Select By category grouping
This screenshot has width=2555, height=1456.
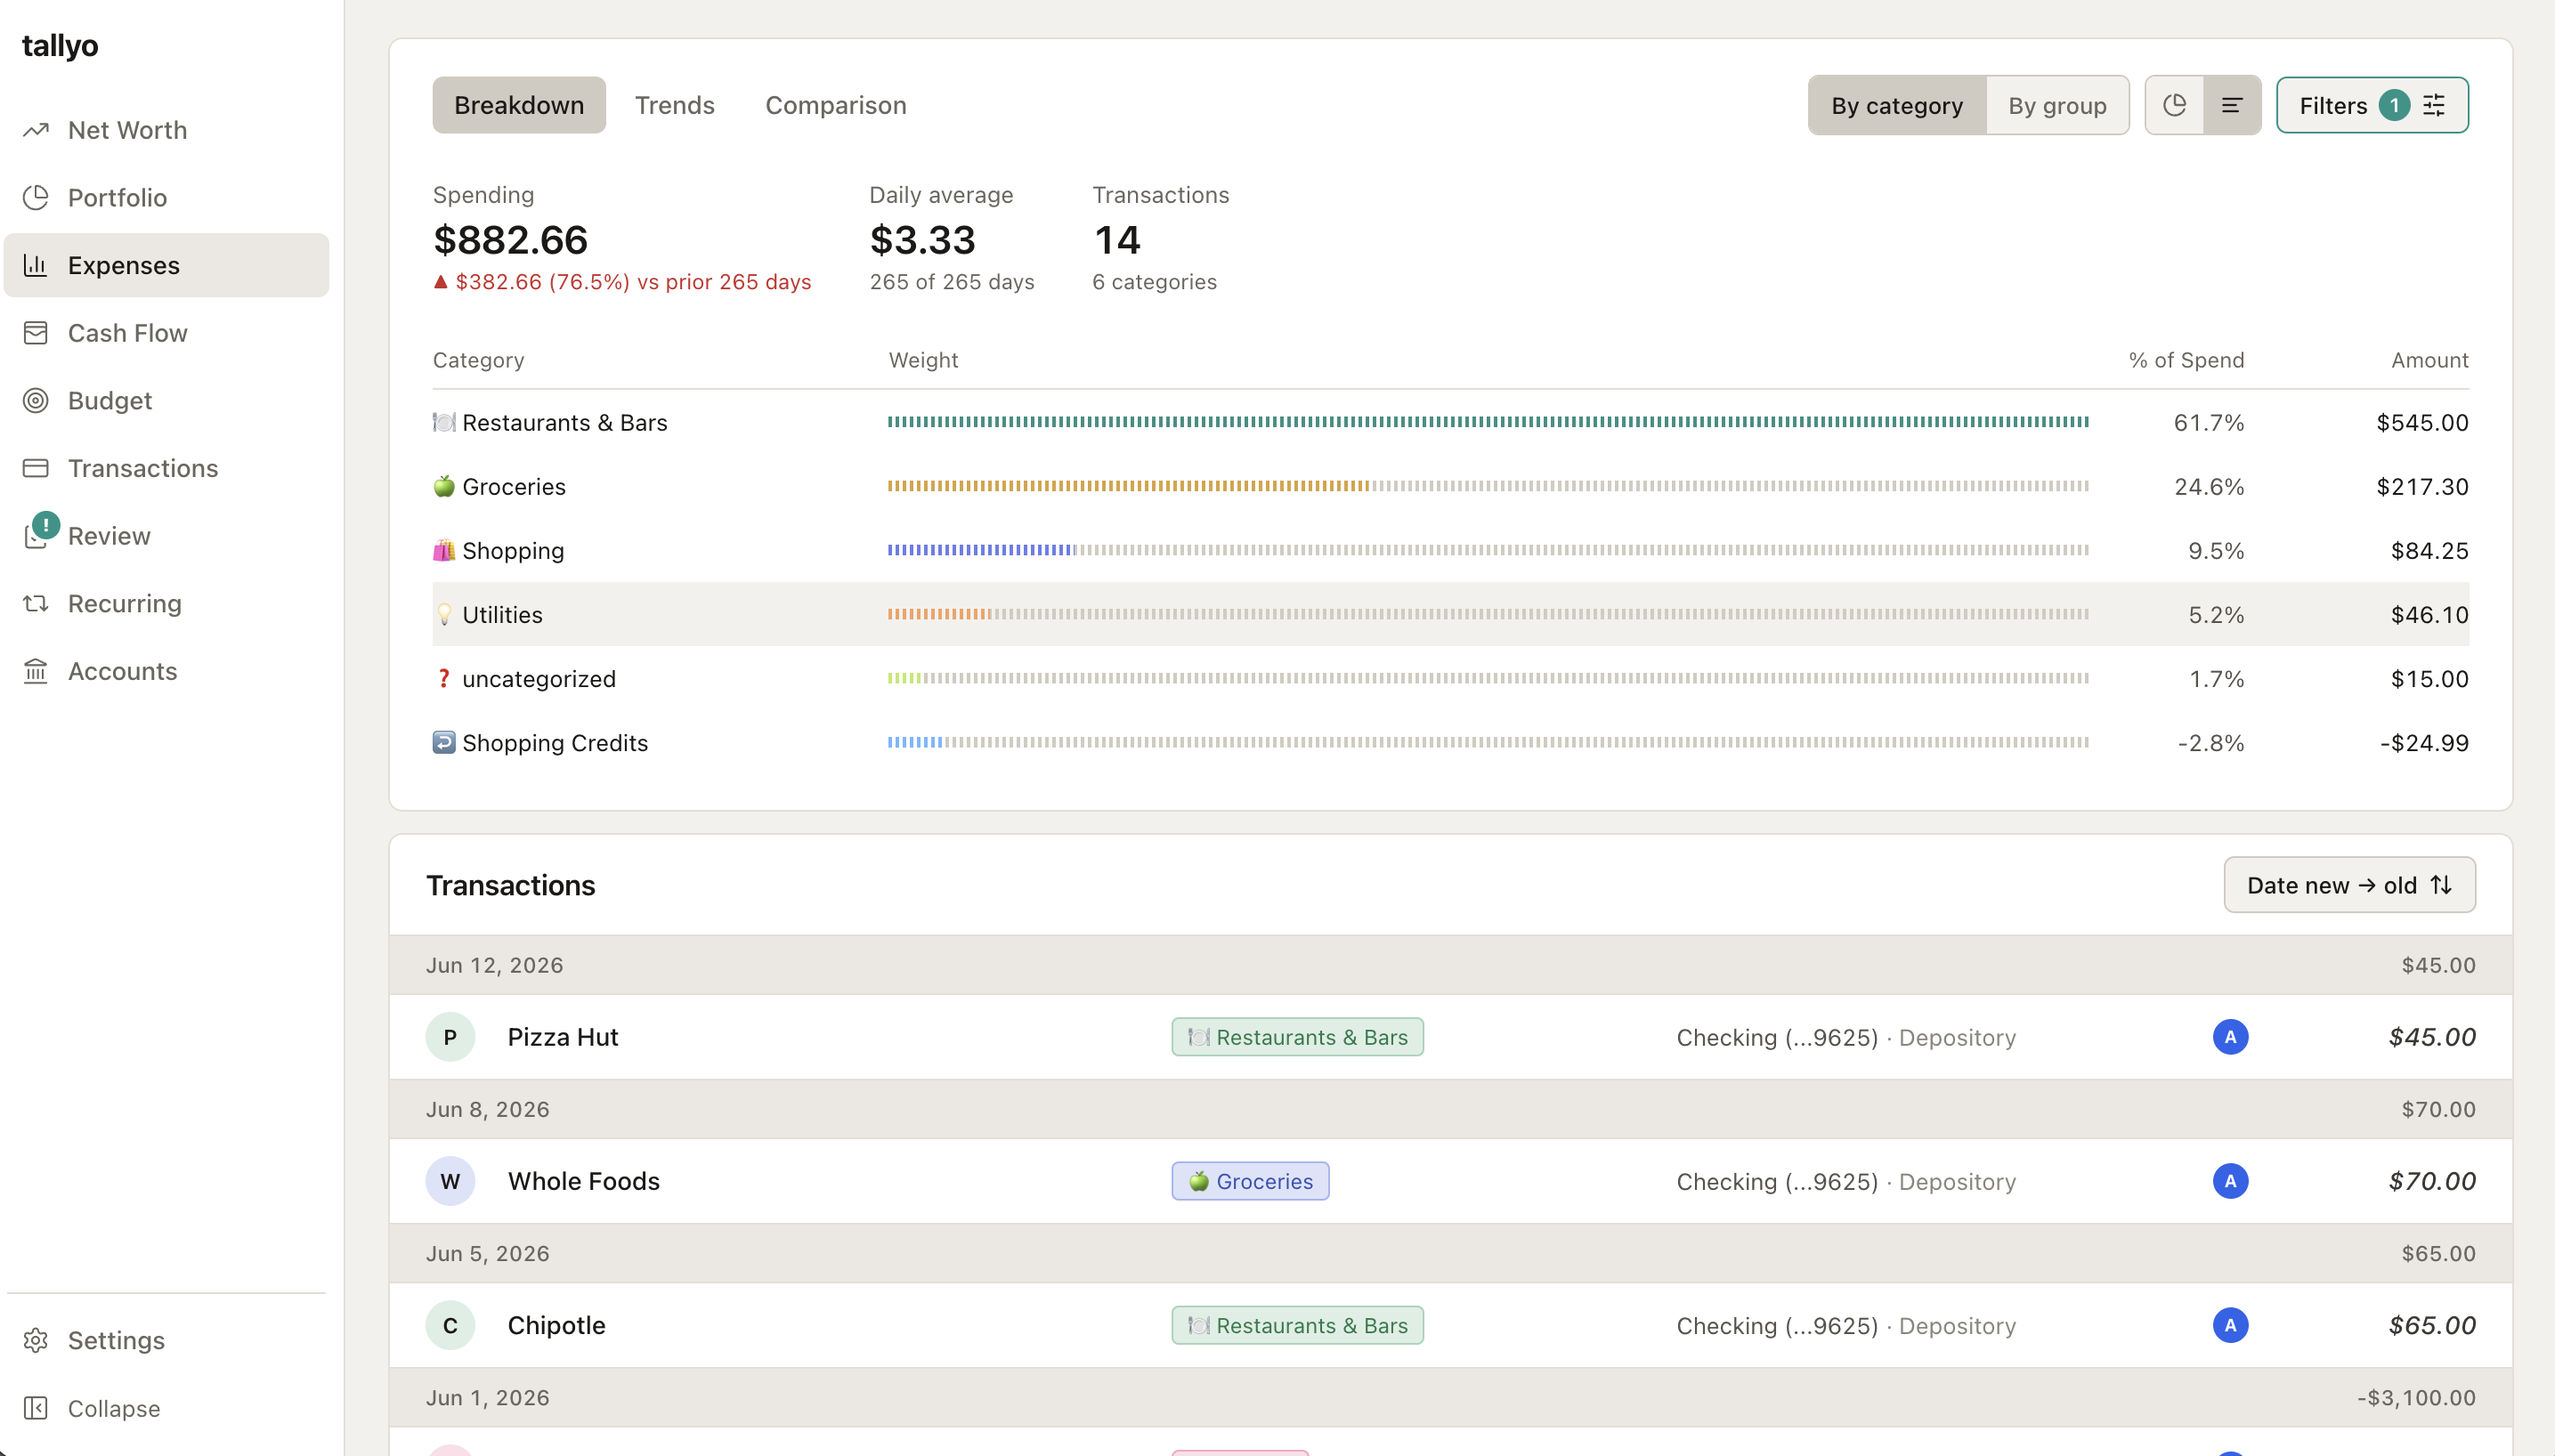tap(1897, 105)
